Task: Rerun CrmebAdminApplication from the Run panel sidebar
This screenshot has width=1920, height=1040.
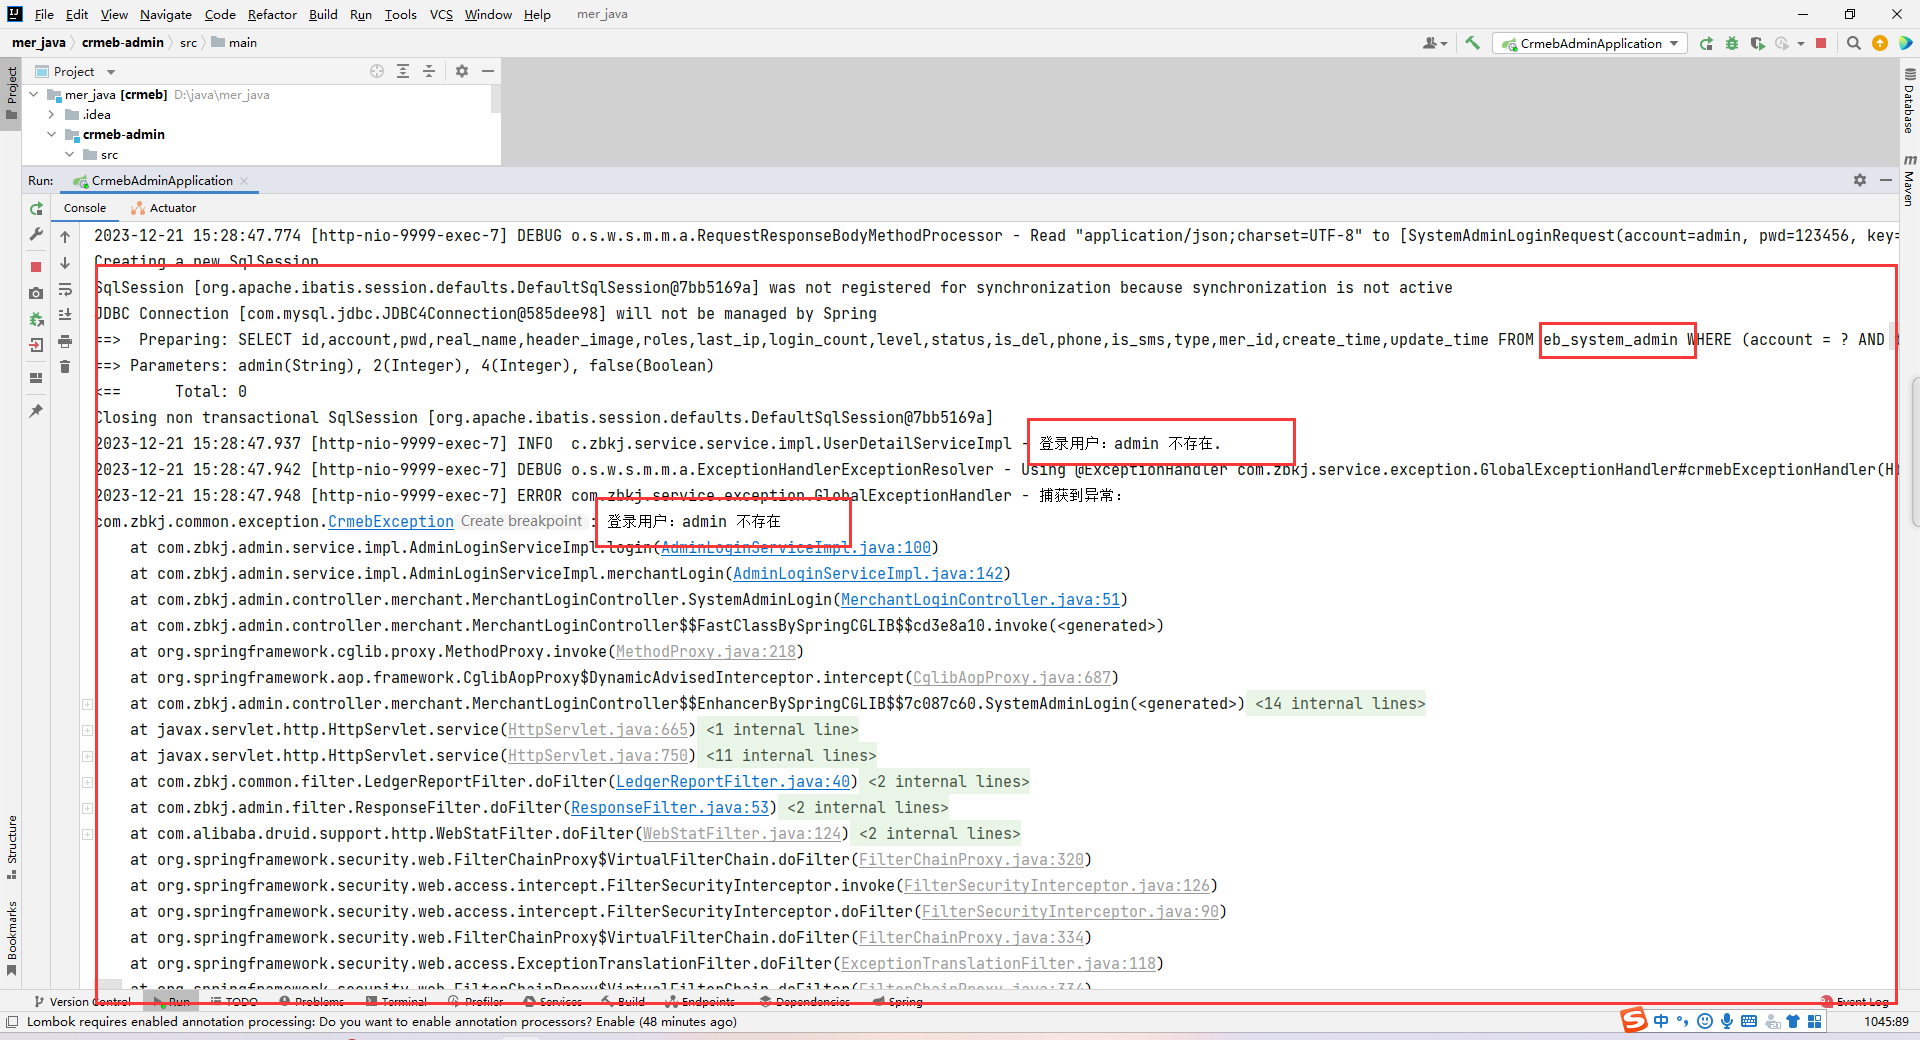Action: 36,209
